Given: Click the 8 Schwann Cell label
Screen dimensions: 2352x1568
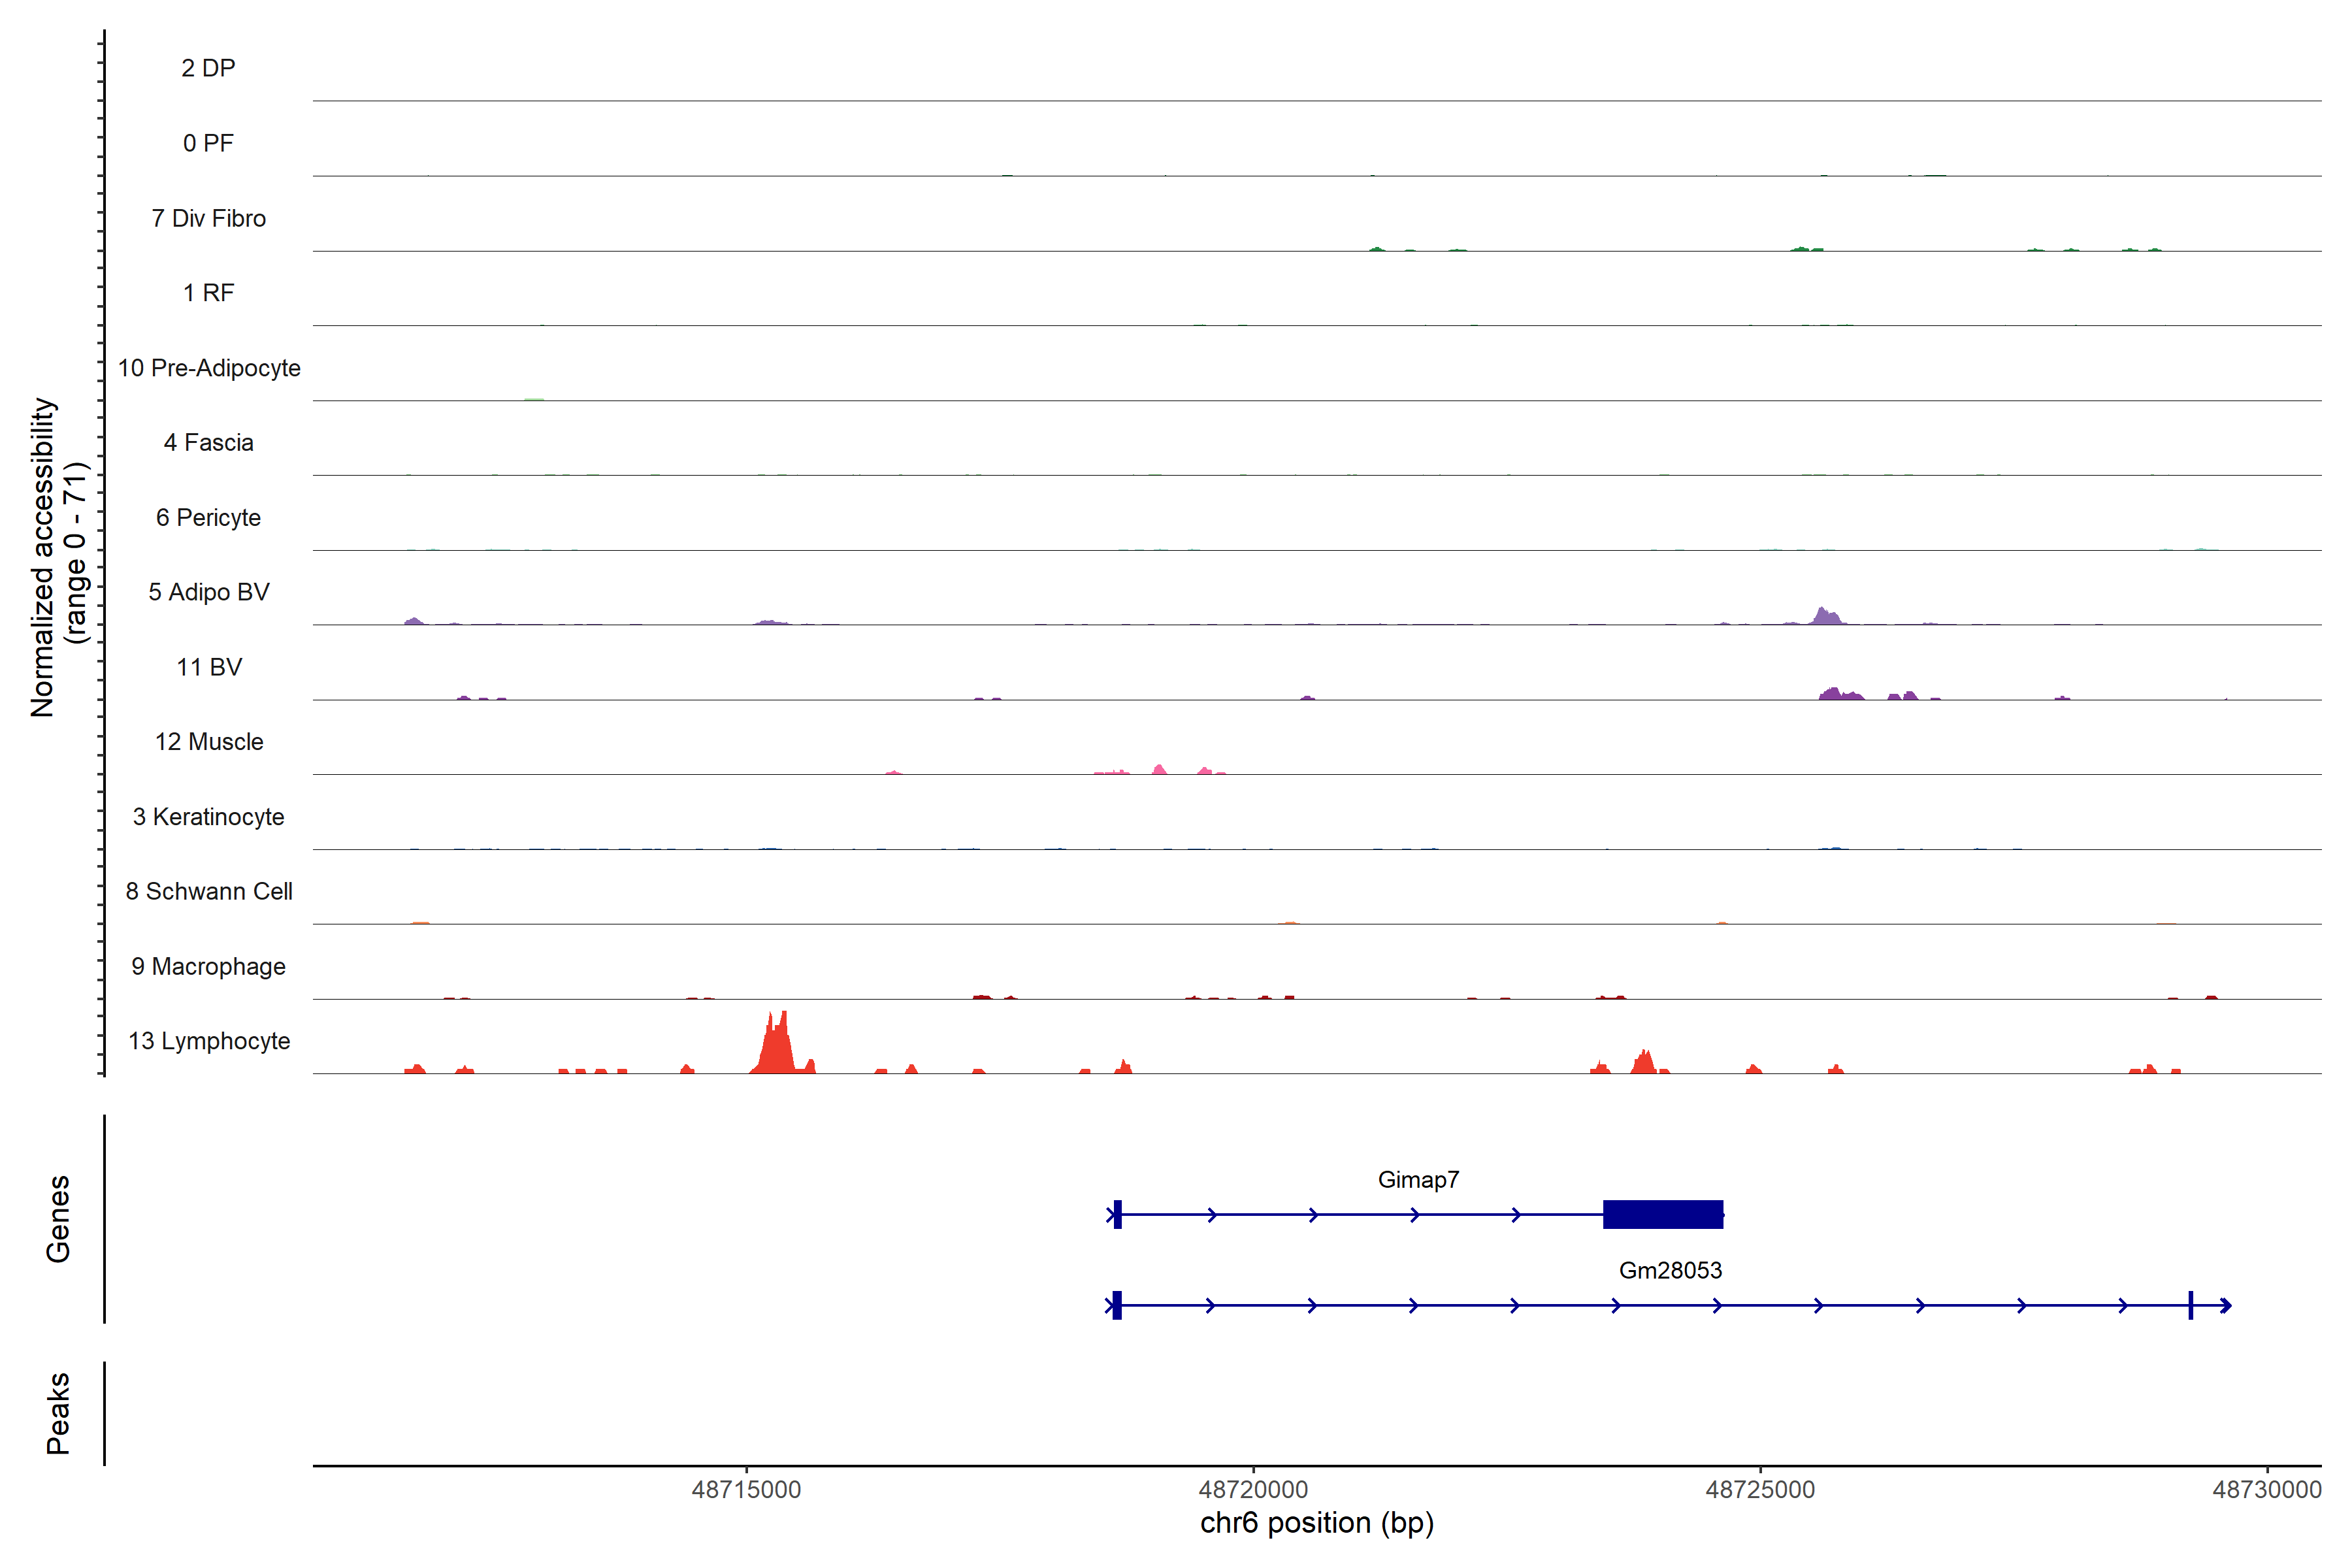Looking at the screenshot, I should pos(209,891).
